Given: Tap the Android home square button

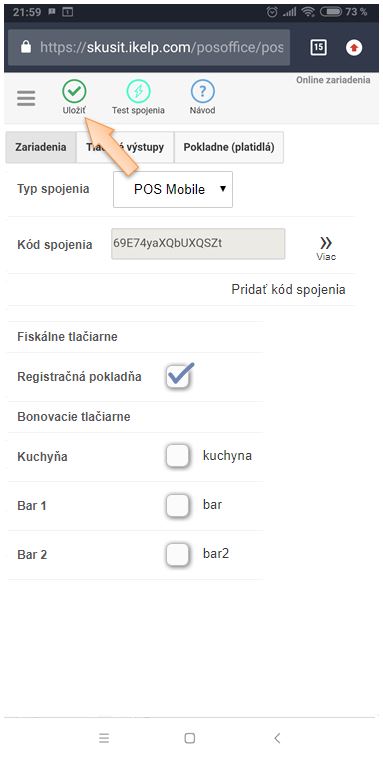Looking at the screenshot, I should tap(190, 738).
